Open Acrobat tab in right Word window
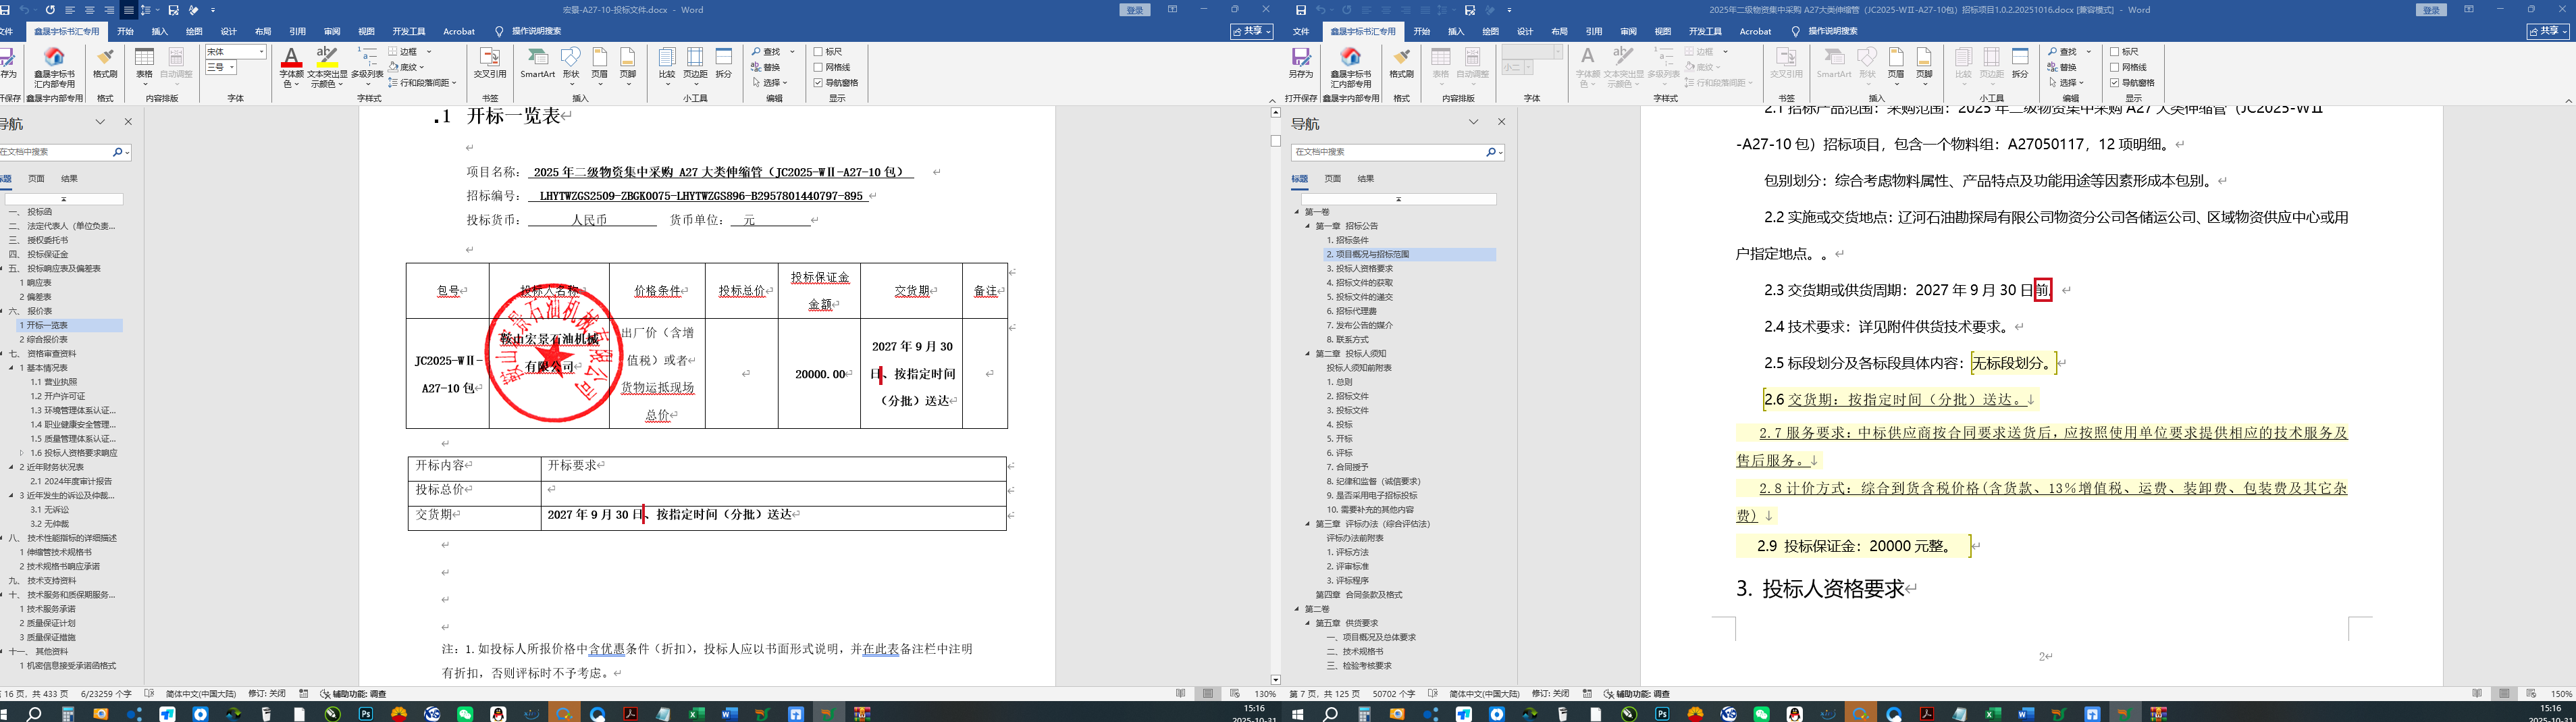This screenshot has width=2576, height=722. pyautogui.click(x=1755, y=32)
